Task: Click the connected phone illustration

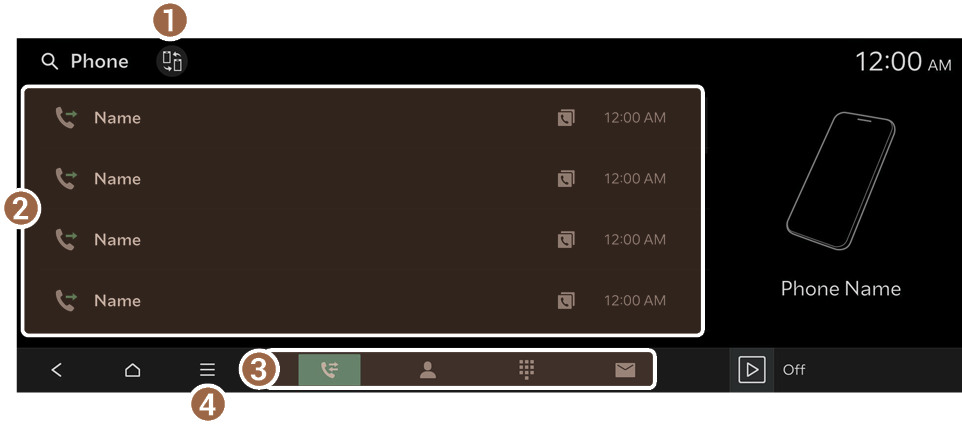Action: tap(841, 180)
